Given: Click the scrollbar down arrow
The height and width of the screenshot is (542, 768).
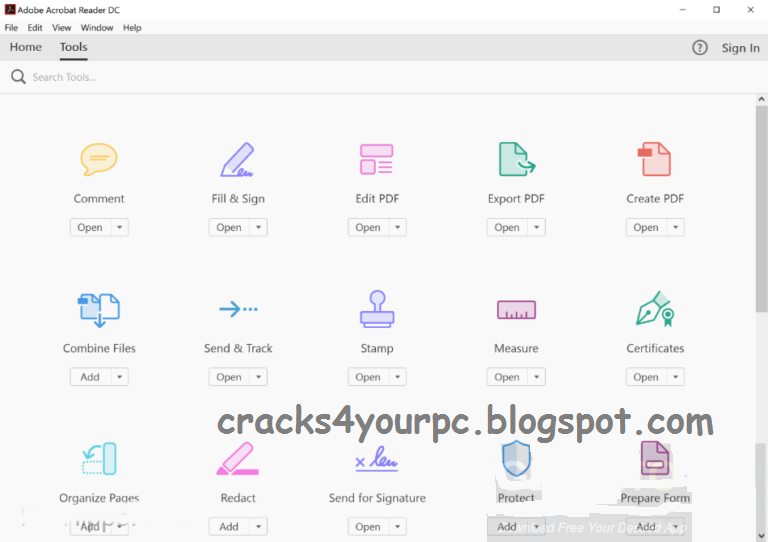Looking at the screenshot, I should point(761,536).
